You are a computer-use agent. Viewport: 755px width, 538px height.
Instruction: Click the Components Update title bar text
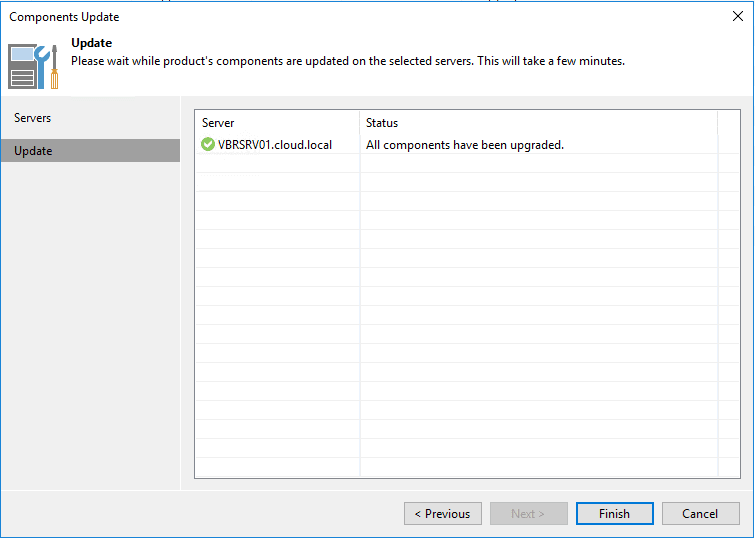[64, 17]
